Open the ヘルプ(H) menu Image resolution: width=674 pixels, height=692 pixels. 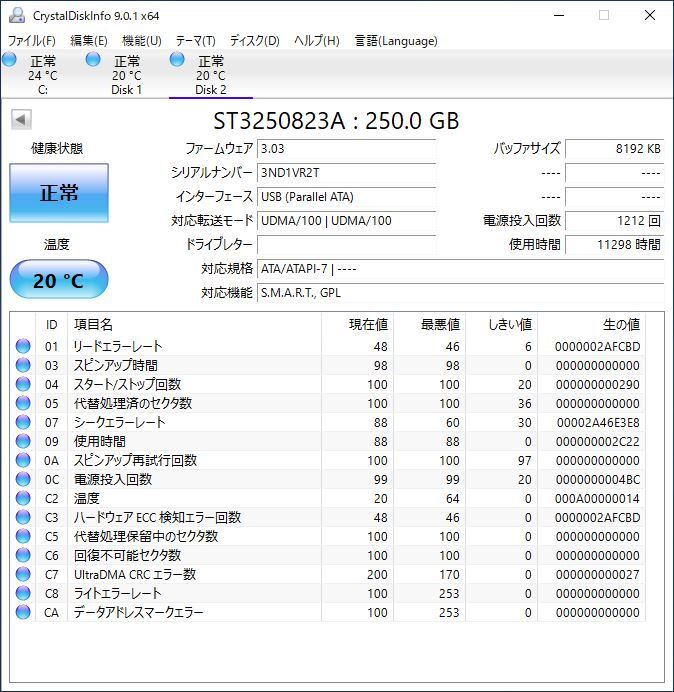(317, 41)
